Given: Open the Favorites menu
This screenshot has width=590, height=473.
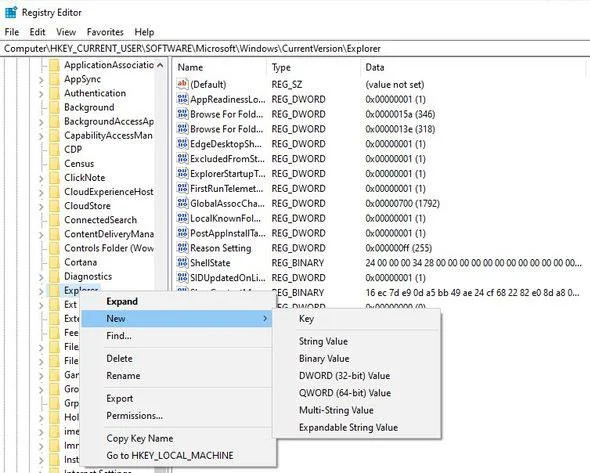Looking at the screenshot, I should click(105, 32).
